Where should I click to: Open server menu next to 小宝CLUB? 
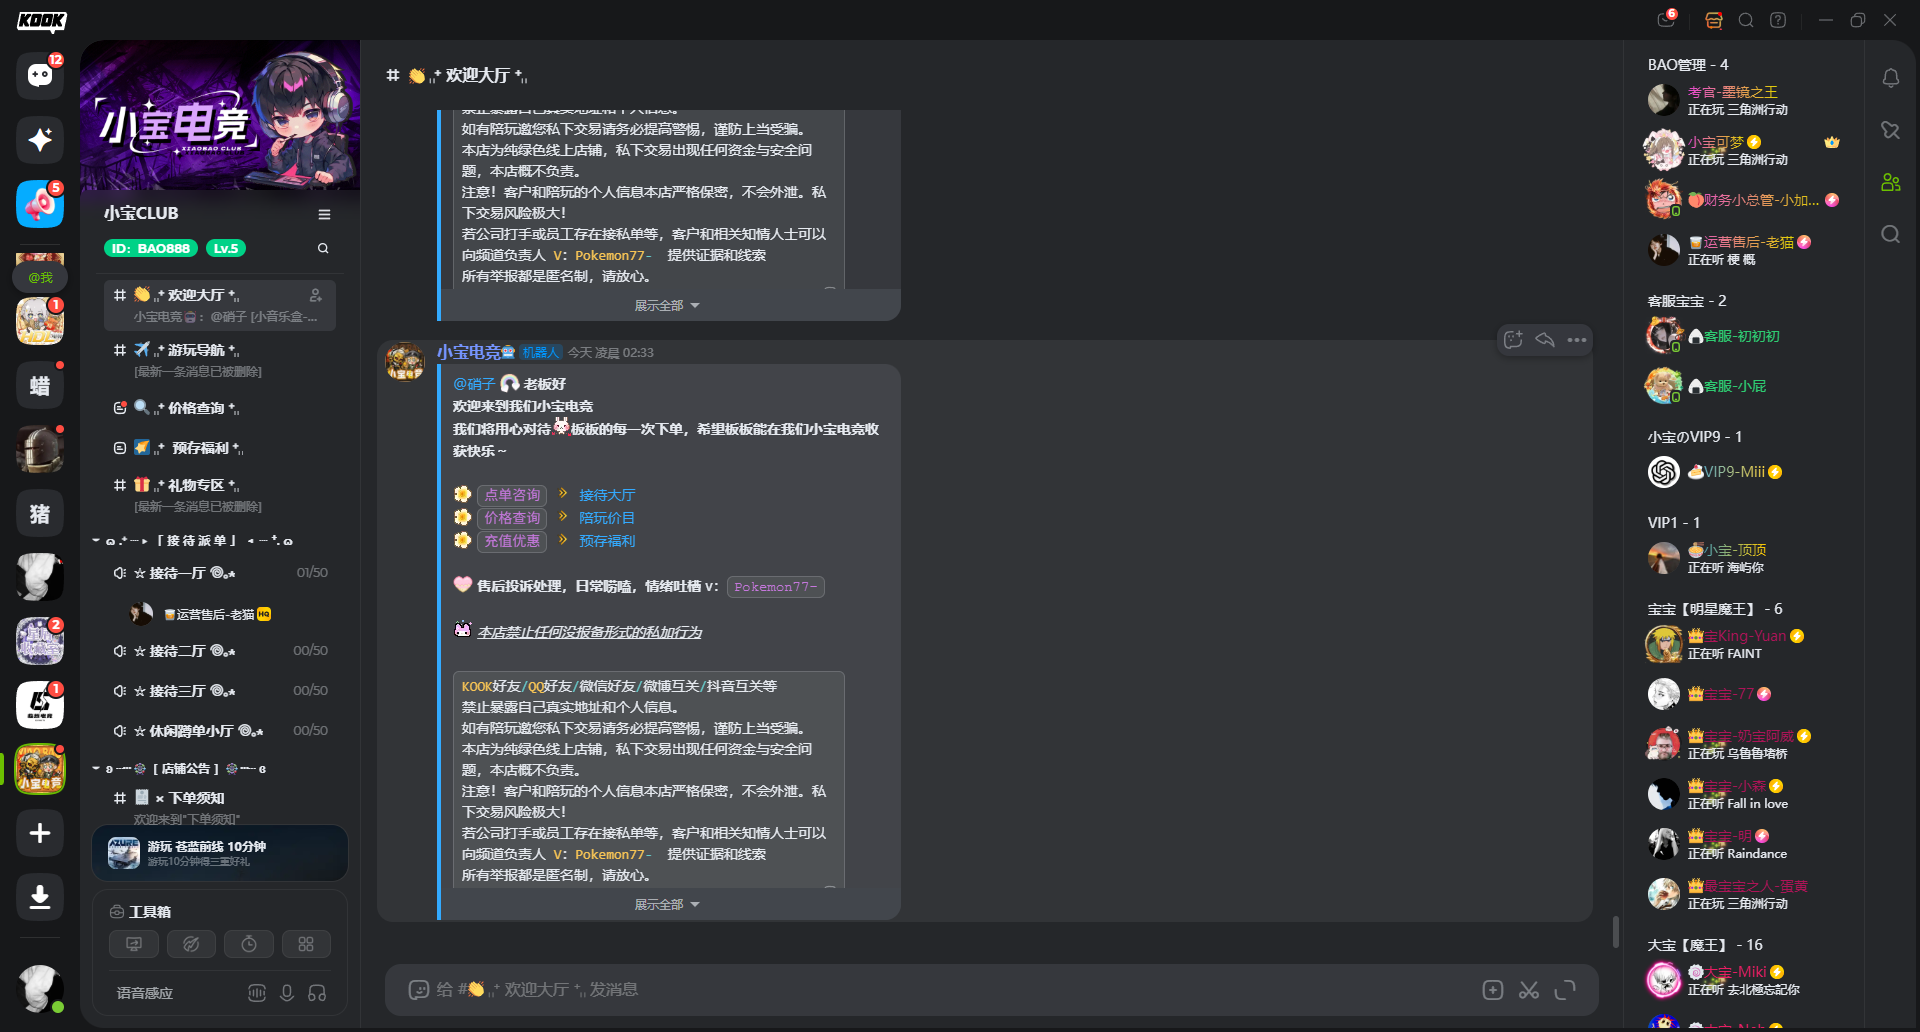pyautogui.click(x=324, y=214)
